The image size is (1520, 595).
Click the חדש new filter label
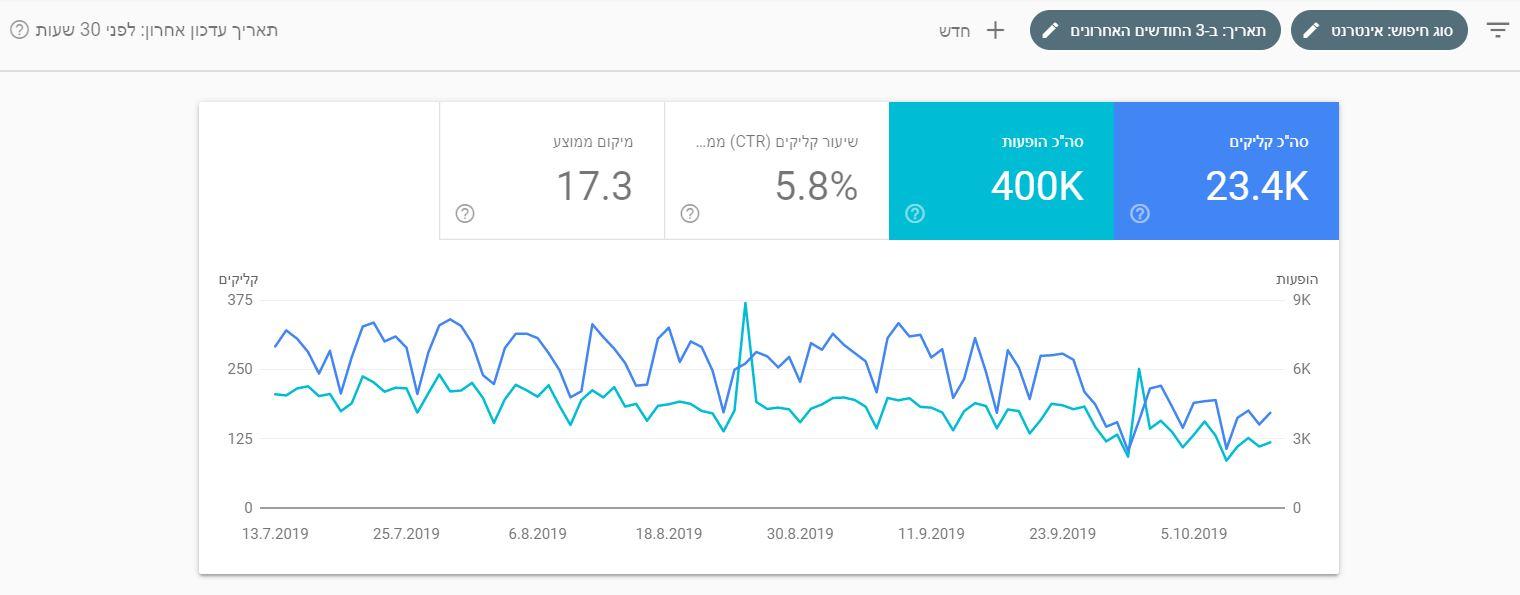tap(955, 30)
